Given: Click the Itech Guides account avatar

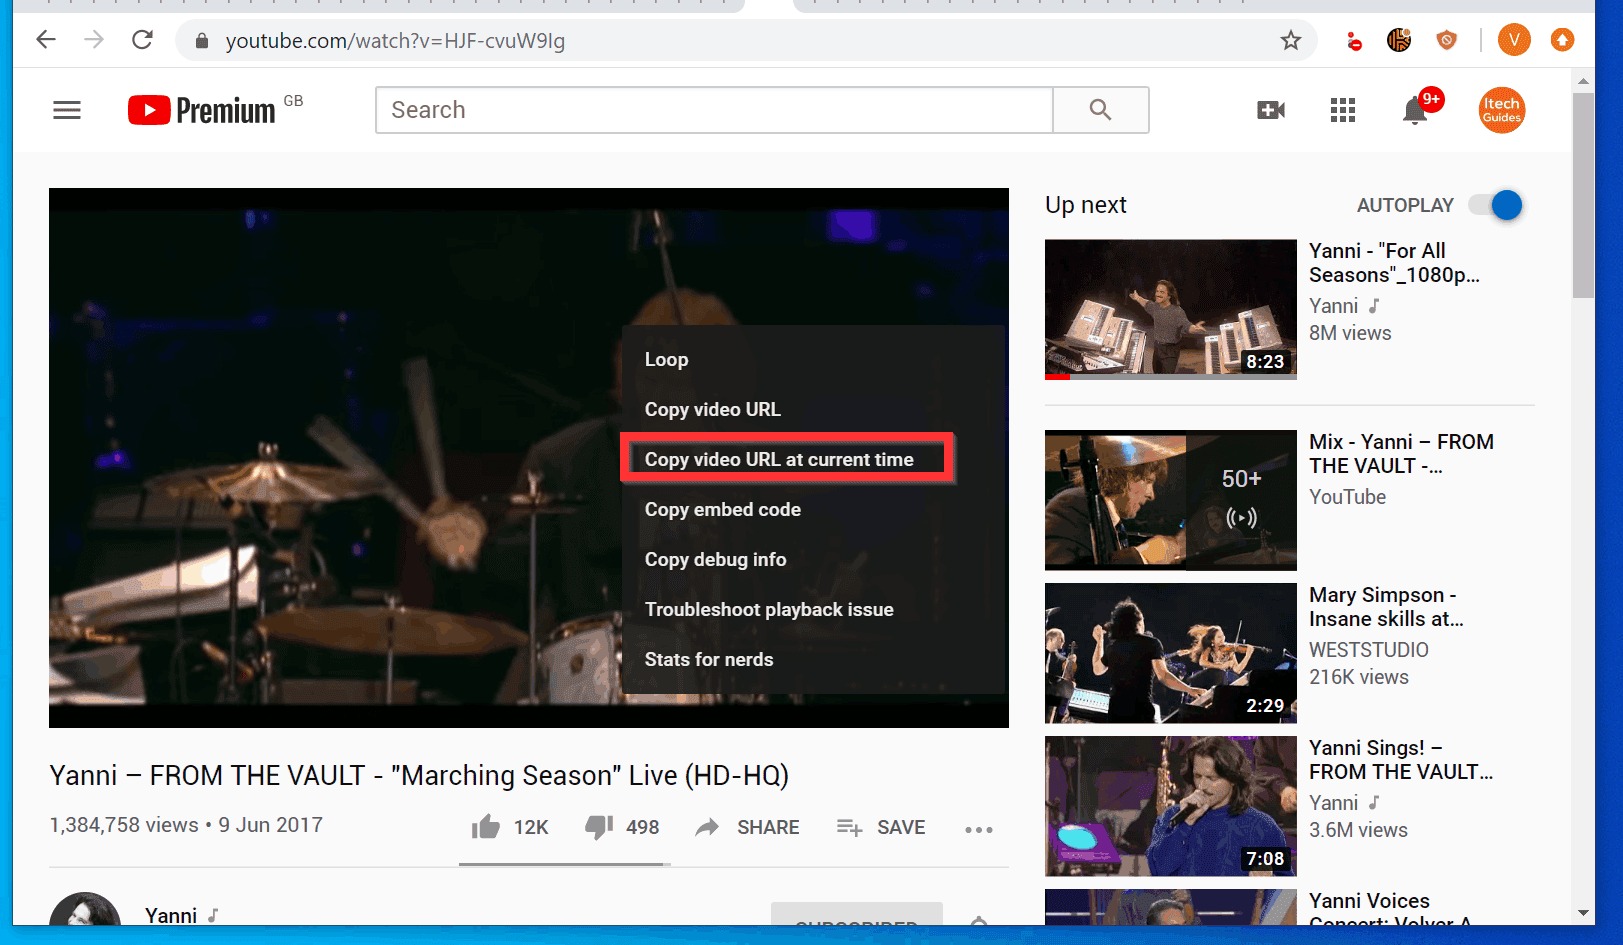Looking at the screenshot, I should pyautogui.click(x=1501, y=110).
